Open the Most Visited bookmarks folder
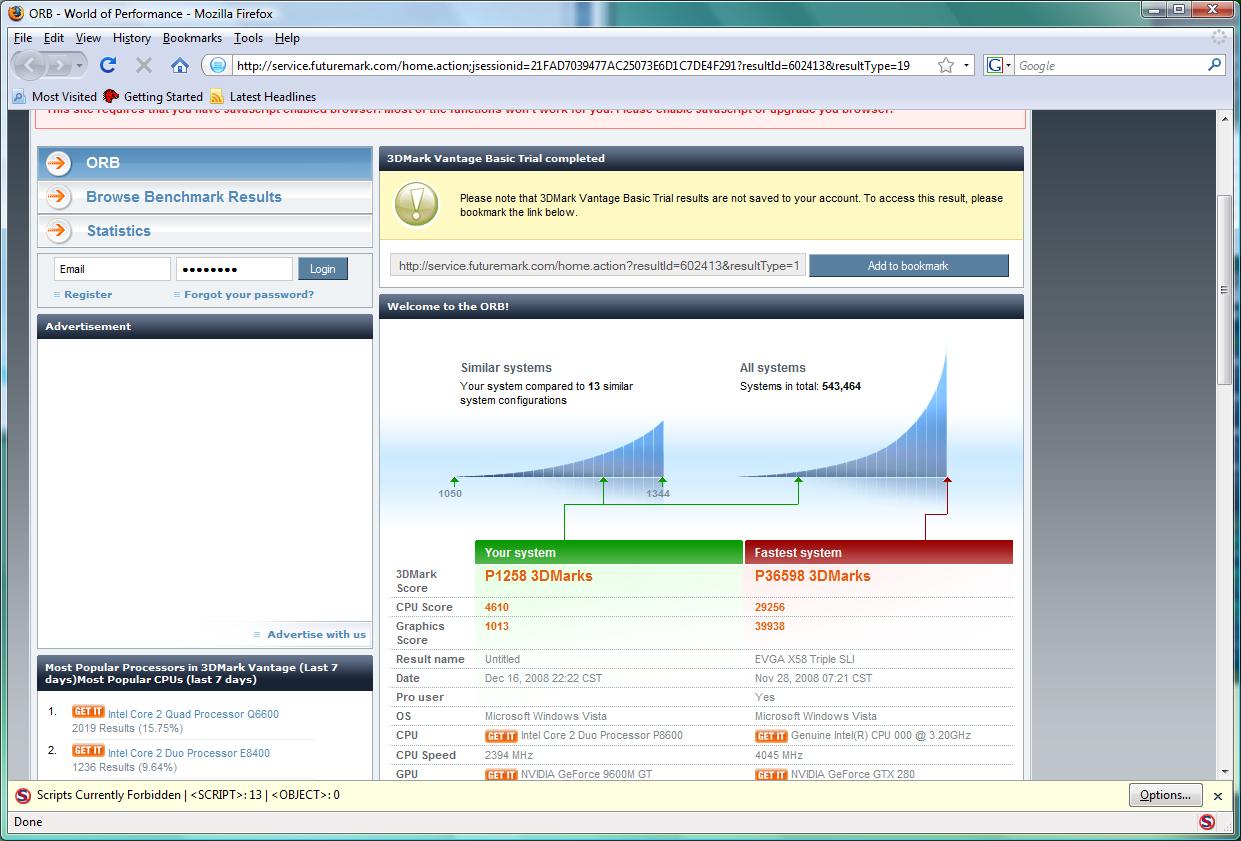This screenshot has height=841, width=1241. [x=54, y=97]
